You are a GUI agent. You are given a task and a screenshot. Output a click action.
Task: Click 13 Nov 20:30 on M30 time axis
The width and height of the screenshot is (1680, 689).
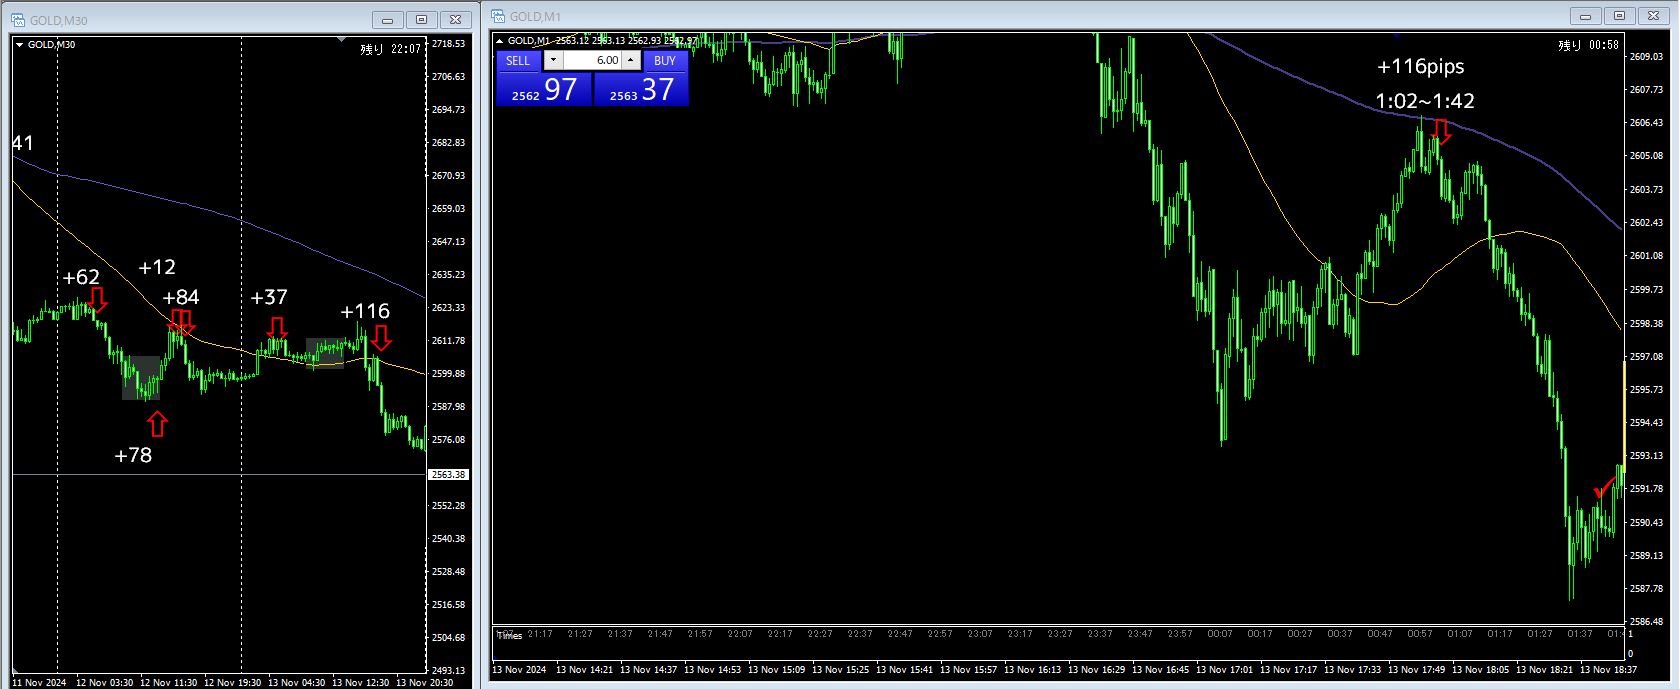pyautogui.click(x=424, y=683)
